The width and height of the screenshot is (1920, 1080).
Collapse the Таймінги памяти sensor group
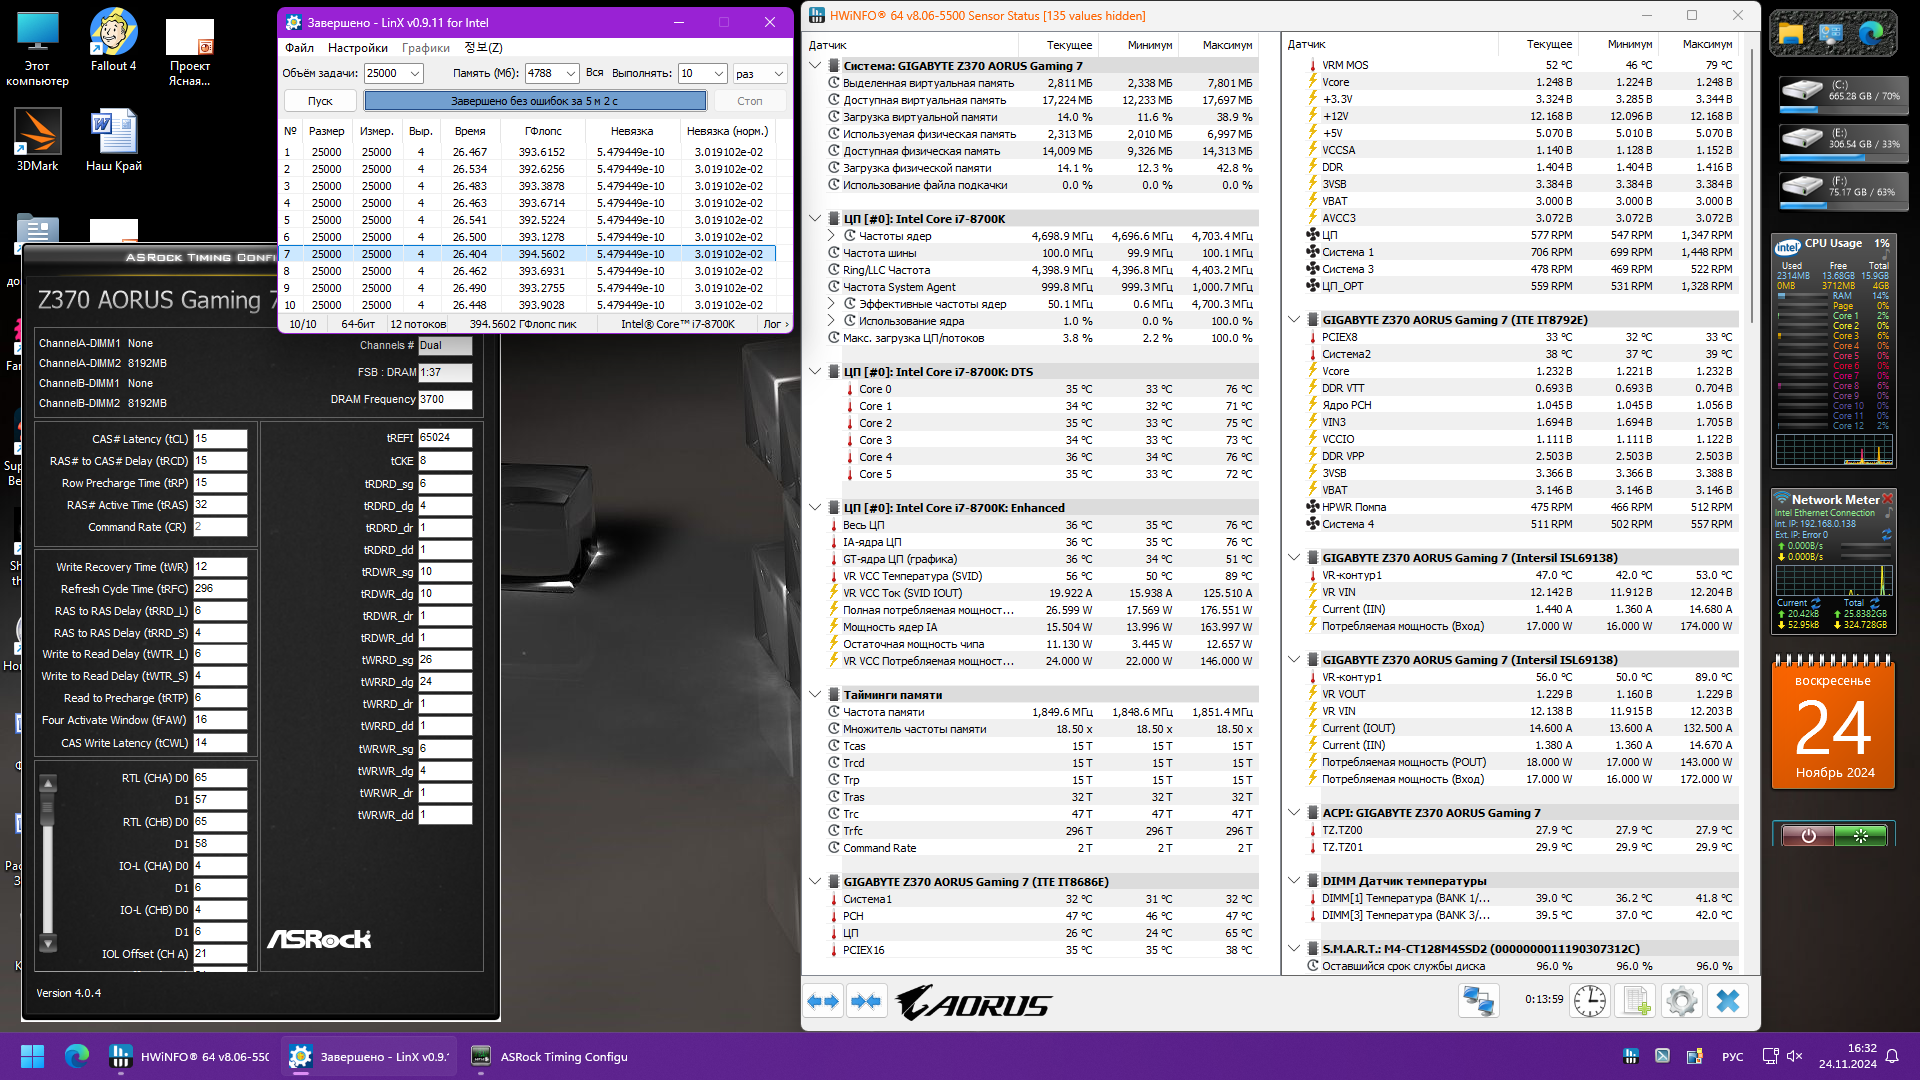(815, 694)
